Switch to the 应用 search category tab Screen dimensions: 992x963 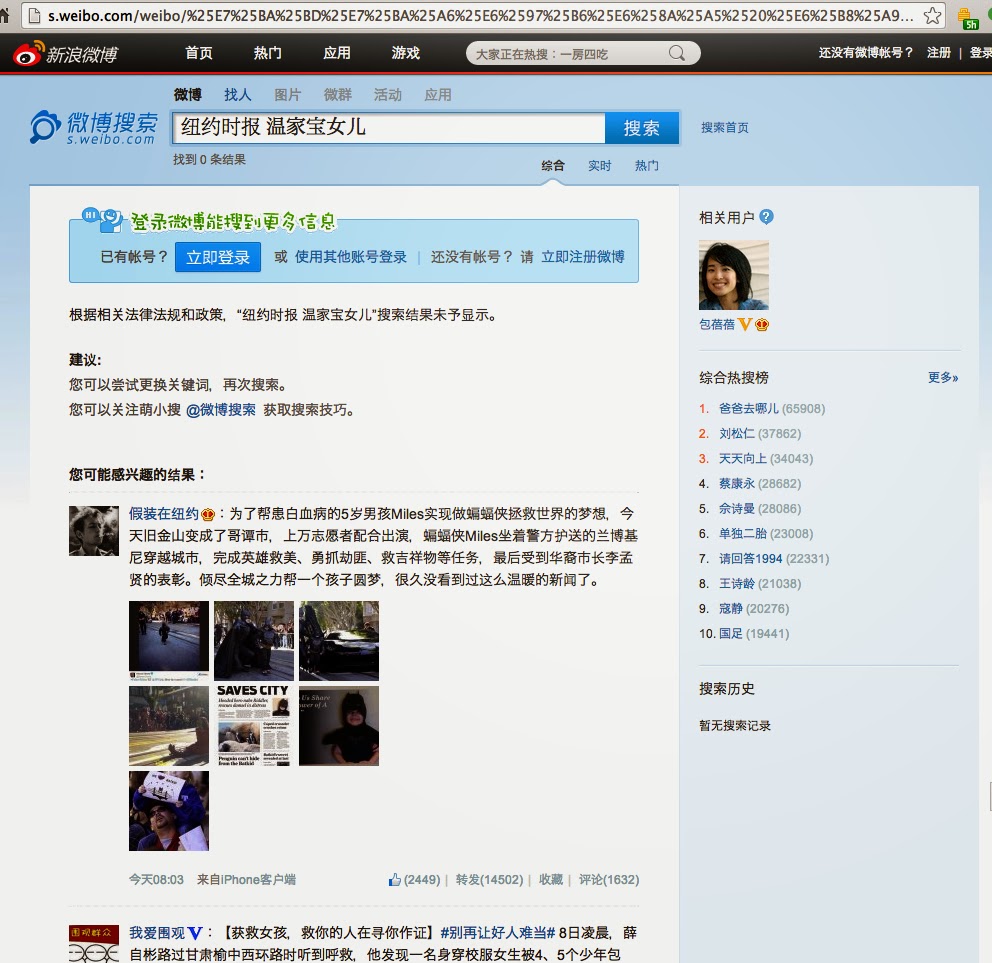[x=438, y=95]
